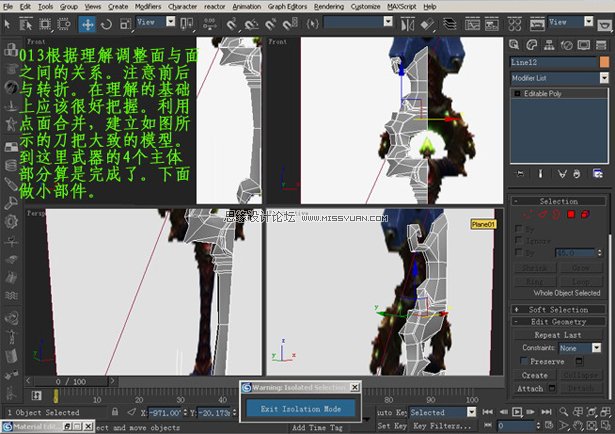Open the Modifiers menu

pyautogui.click(x=148, y=7)
